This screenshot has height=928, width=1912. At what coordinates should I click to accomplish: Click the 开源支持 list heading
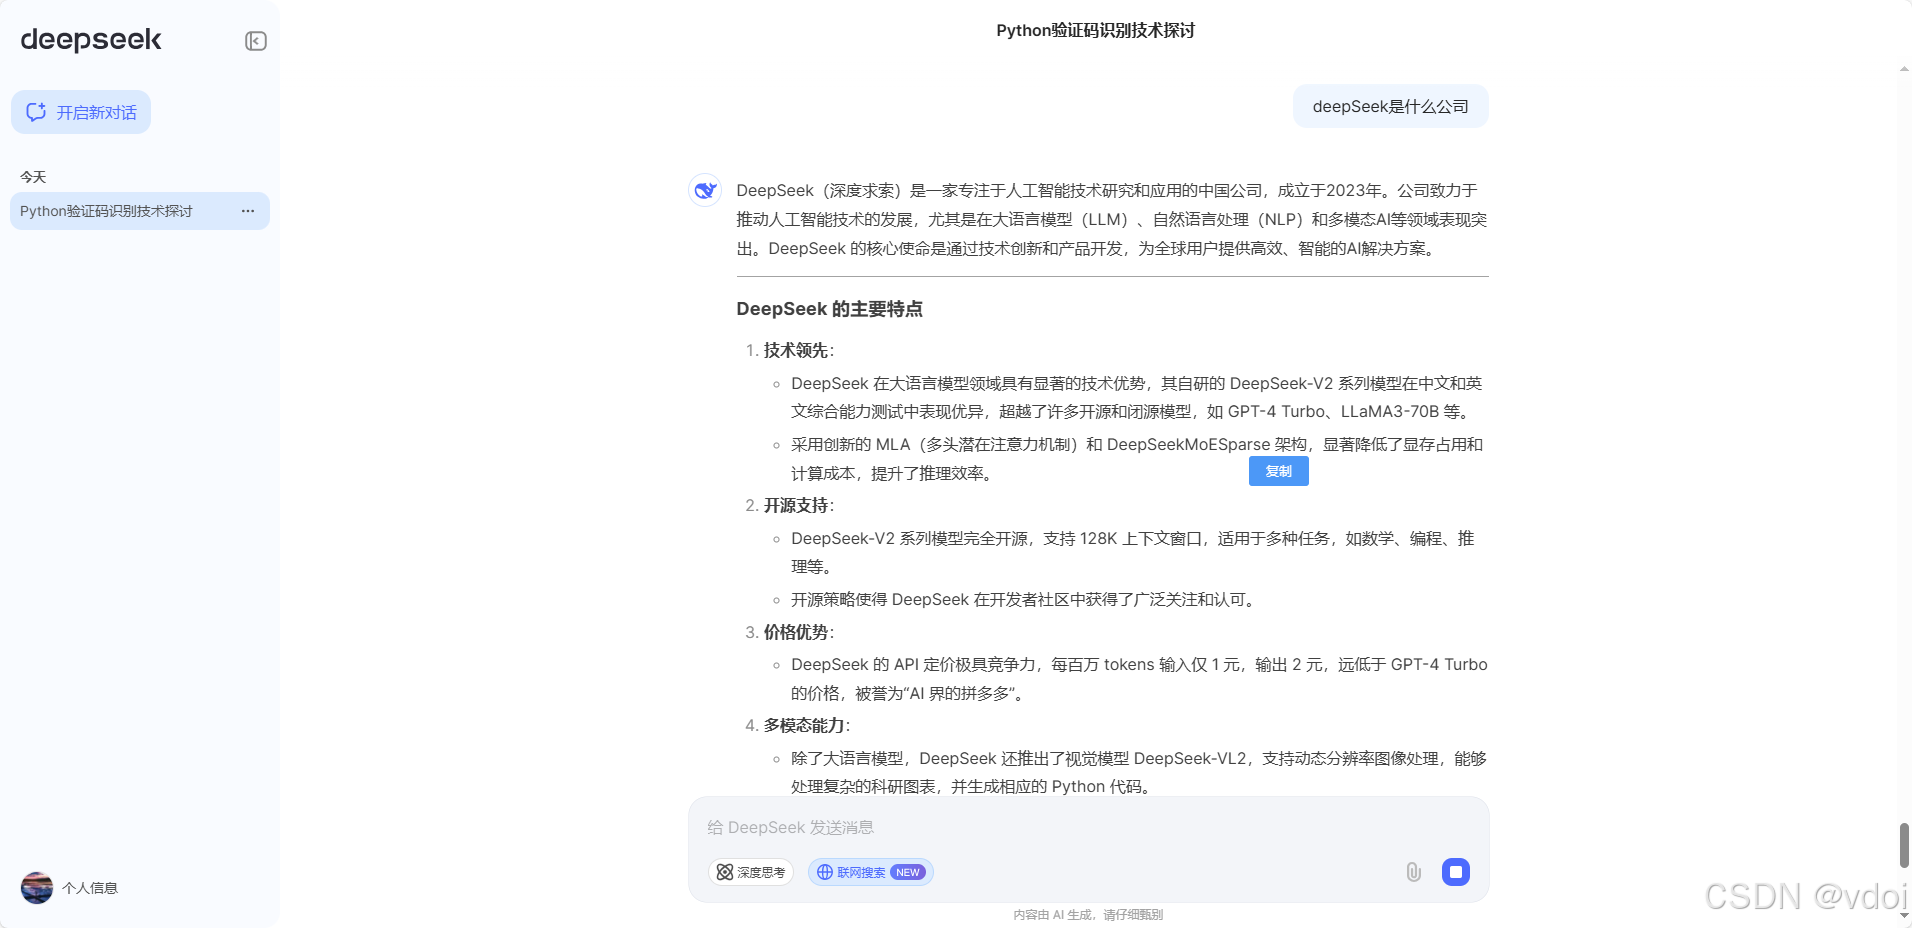coord(796,505)
